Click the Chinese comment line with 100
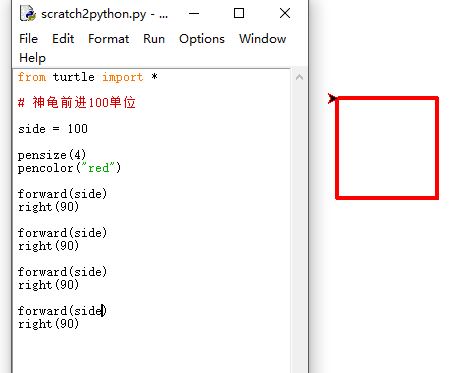Screen dimensions: 459x373 pyautogui.click(x=77, y=102)
